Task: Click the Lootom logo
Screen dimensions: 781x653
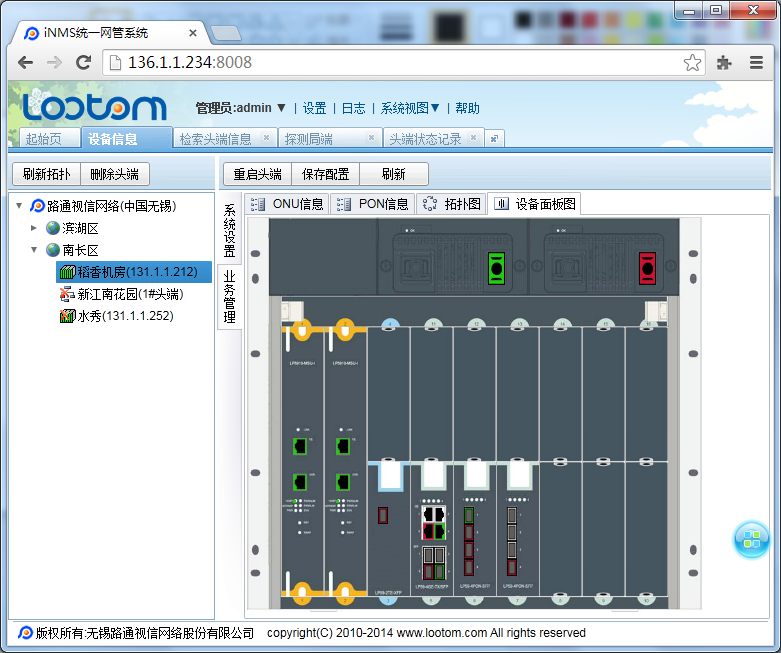Action: pyautogui.click(x=94, y=106)
